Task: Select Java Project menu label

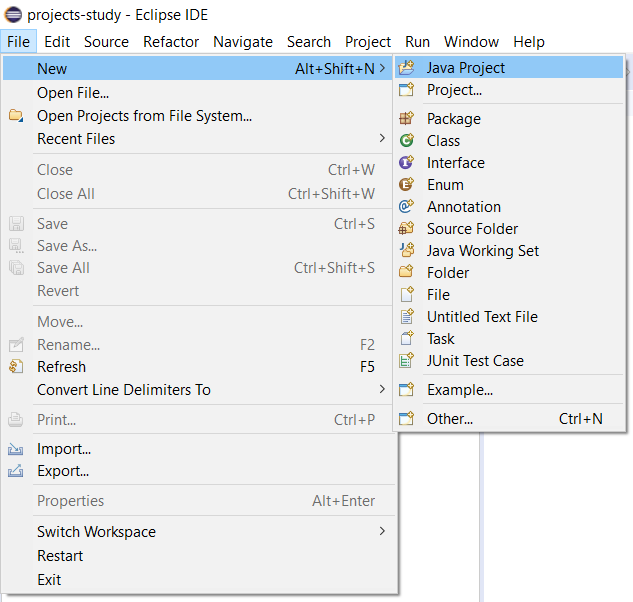Action: click(x=466, y=68)
